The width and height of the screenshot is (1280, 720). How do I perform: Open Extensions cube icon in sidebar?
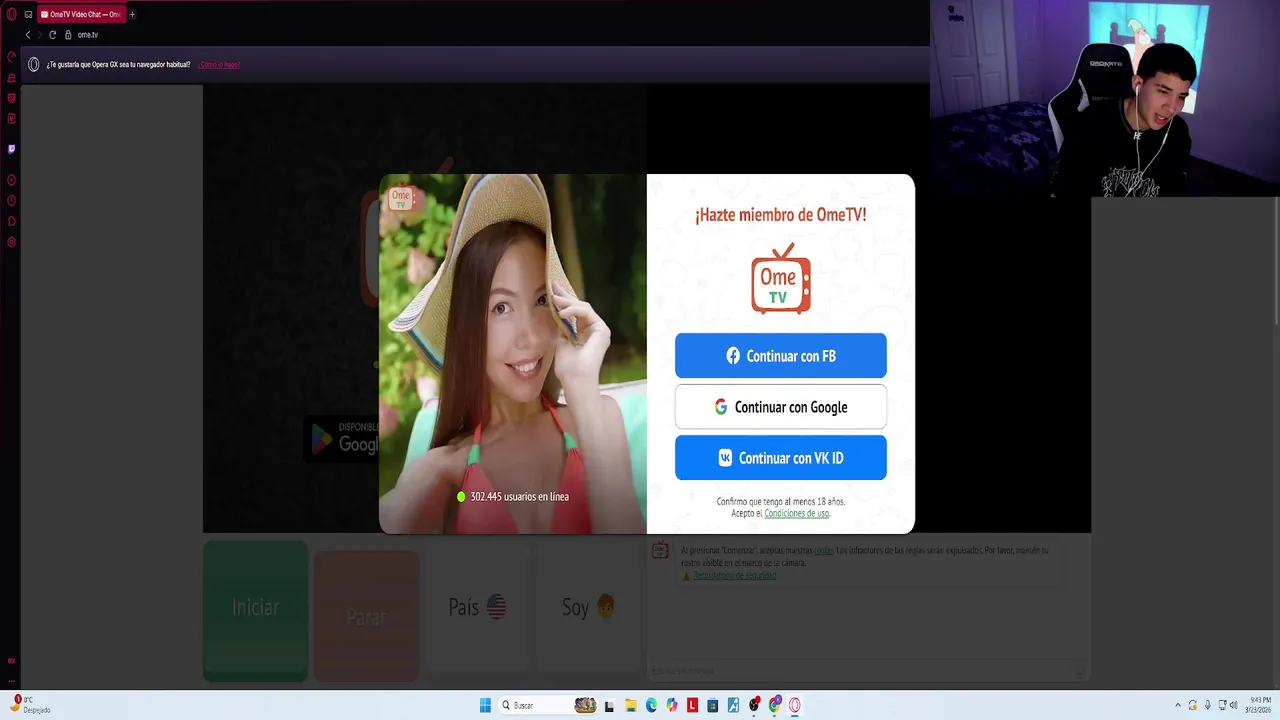point(11,221)
